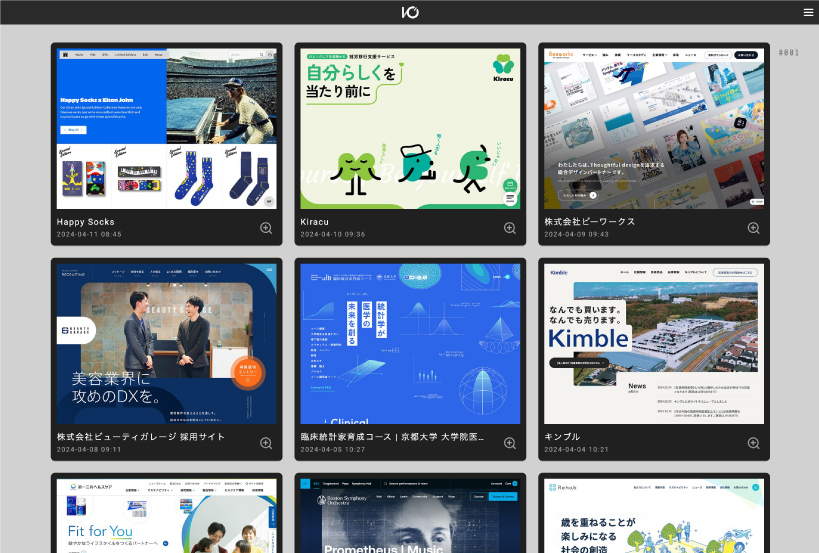
Task: Click the Kiracu title text
Action: pyautogui.click(x=314, y=222)
